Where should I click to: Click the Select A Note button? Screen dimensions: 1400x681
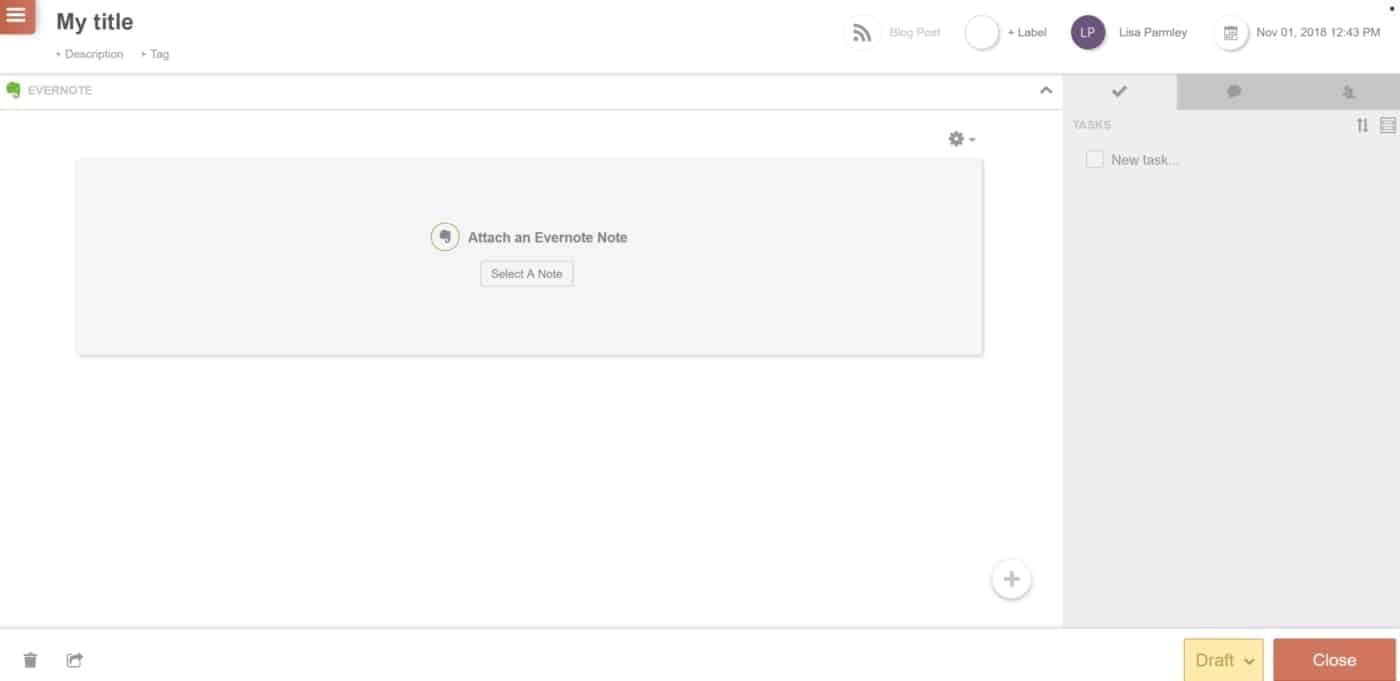pos(527,274)
